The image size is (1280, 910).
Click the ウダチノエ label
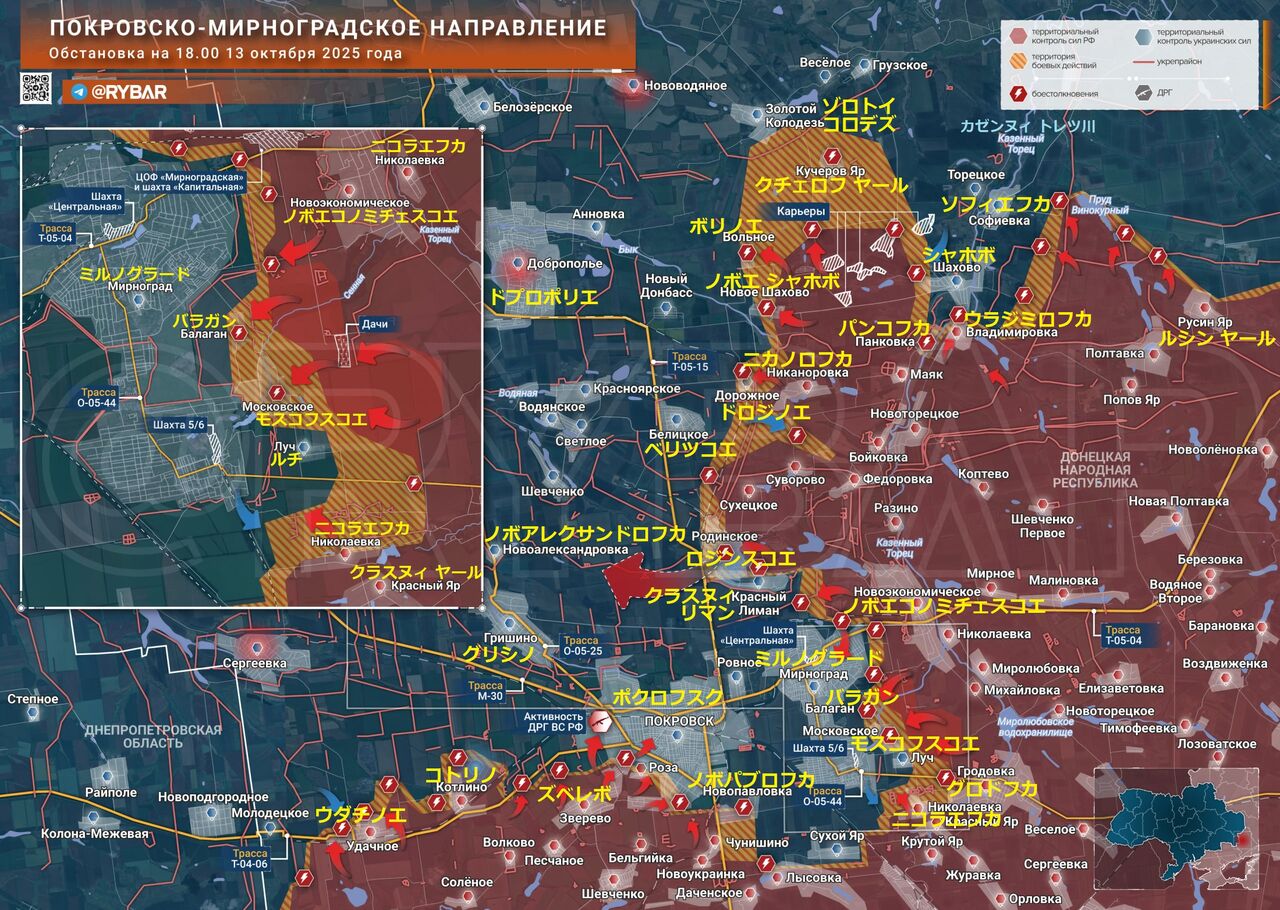[361, 815]
